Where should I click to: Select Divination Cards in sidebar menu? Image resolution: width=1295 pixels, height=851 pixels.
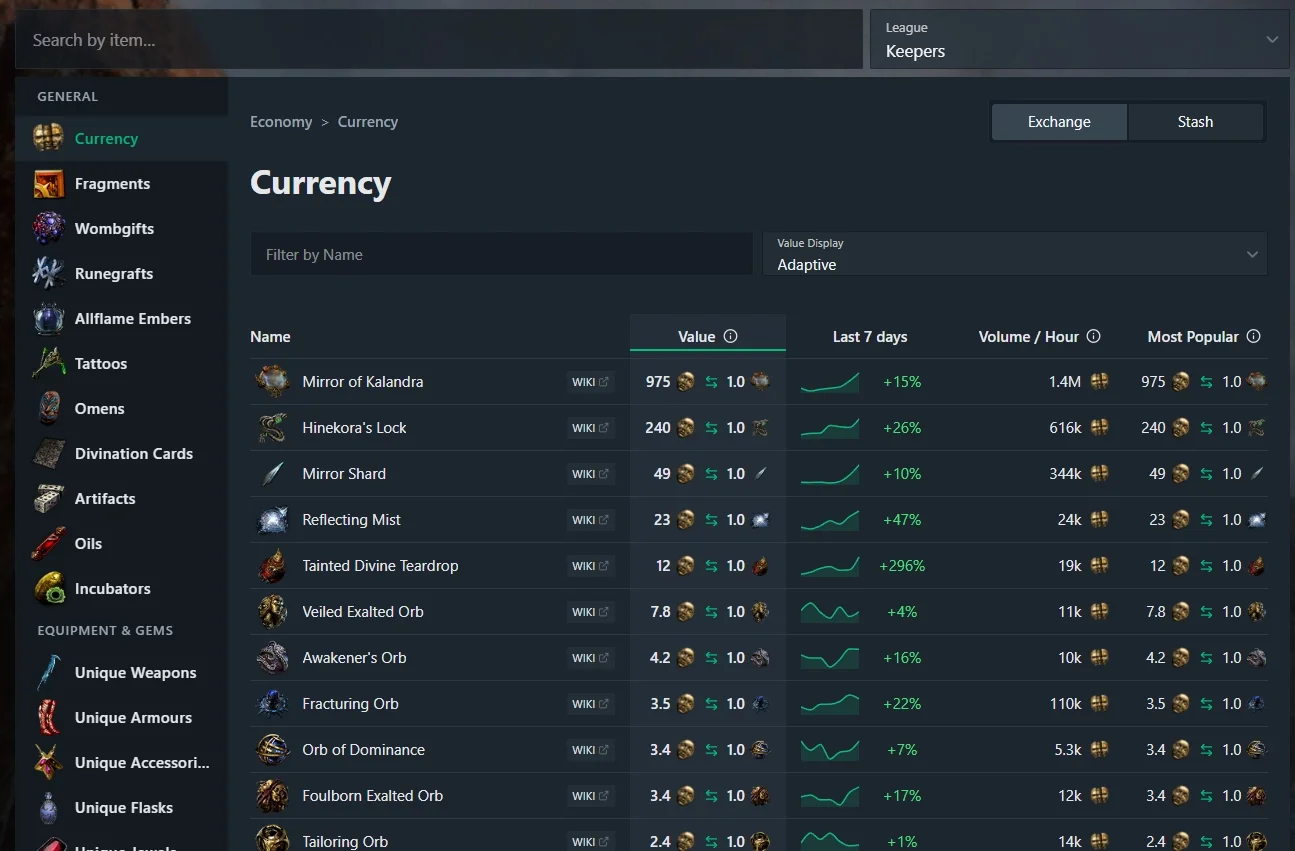(133, 454)
